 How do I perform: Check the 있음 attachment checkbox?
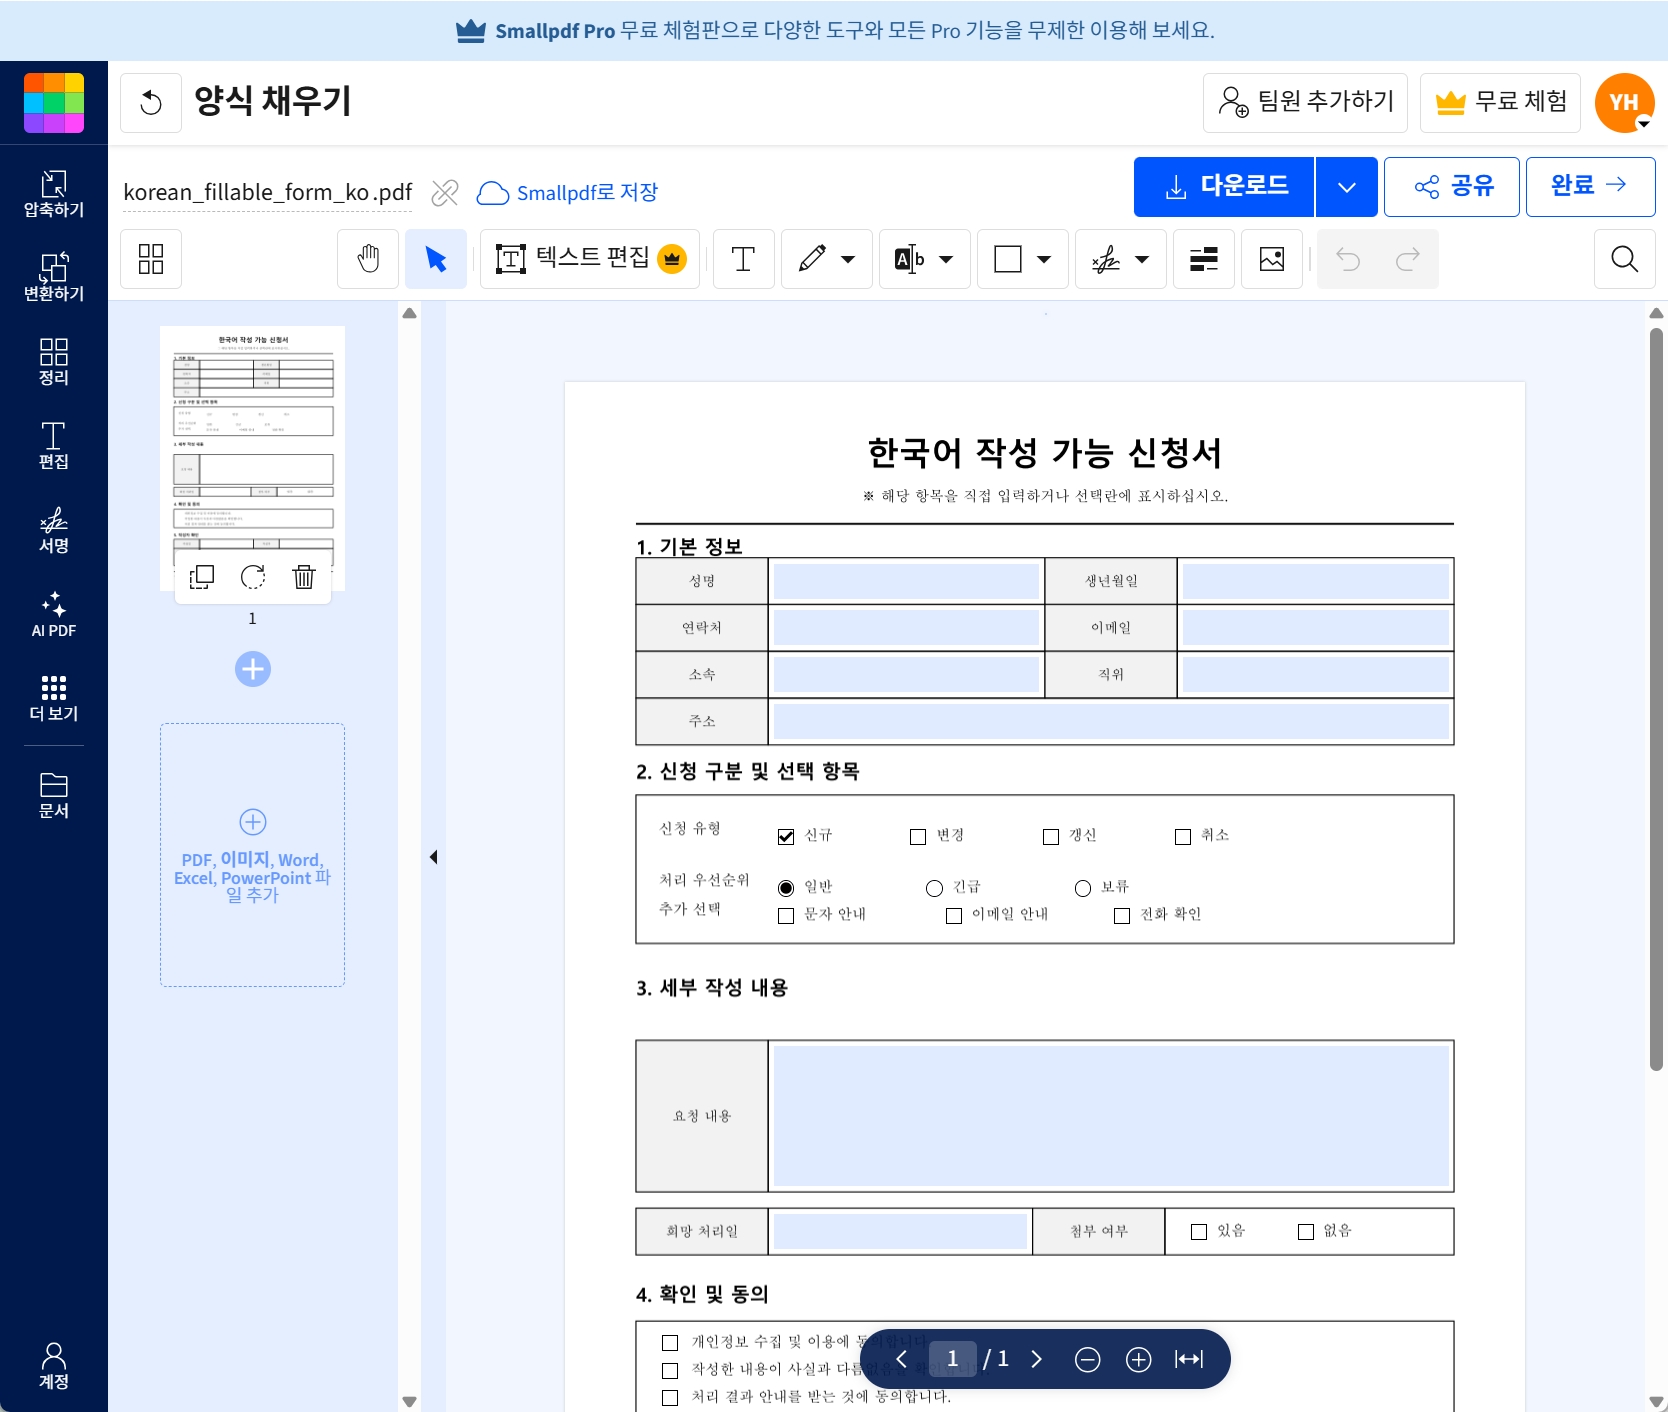(x=1199, y=1231)
